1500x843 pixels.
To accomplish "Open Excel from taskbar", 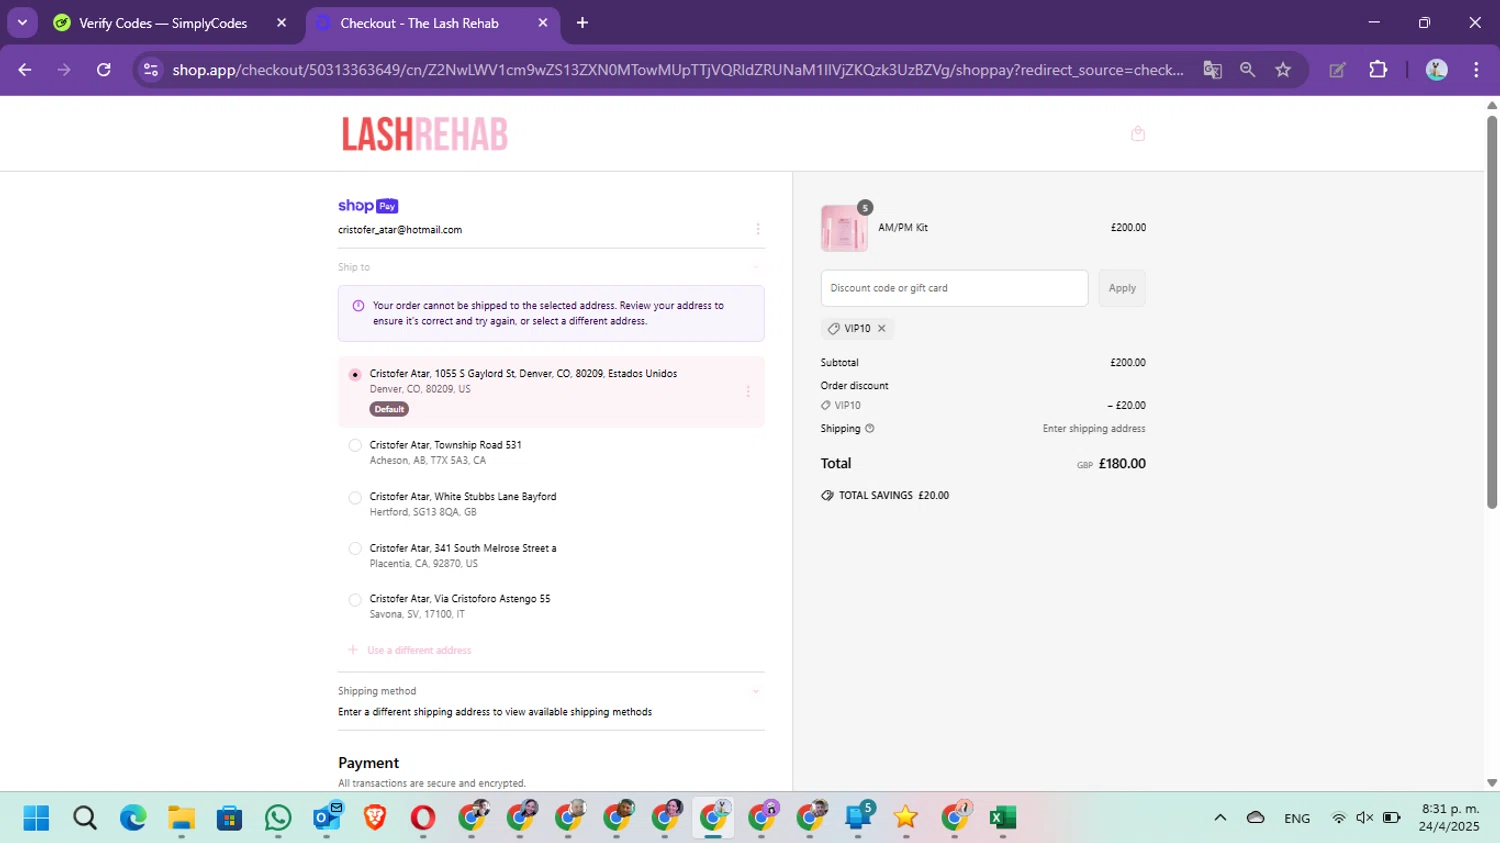I will click(1003, 818).
